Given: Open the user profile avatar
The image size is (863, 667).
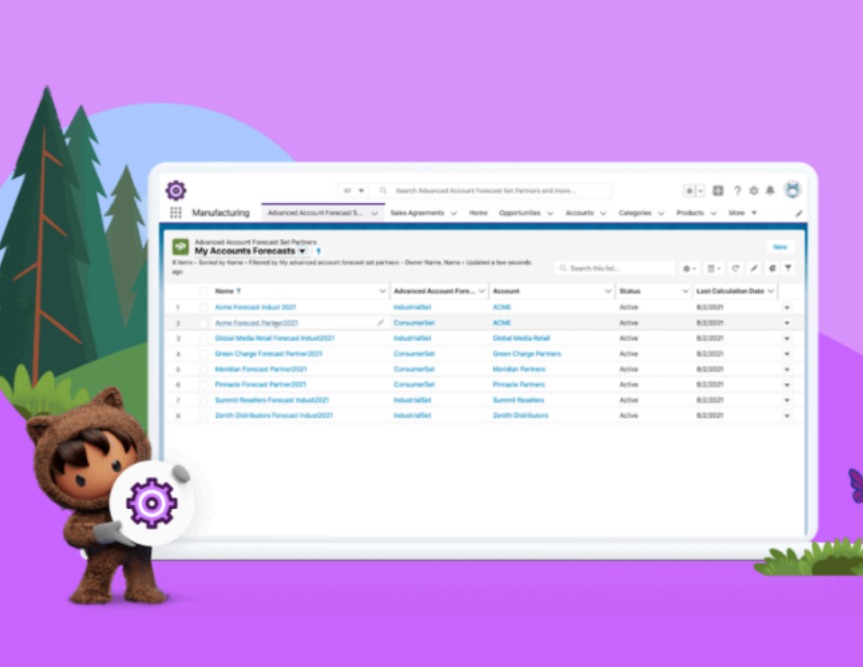Looking at the screenshot, I should click(x=793, y=190).
